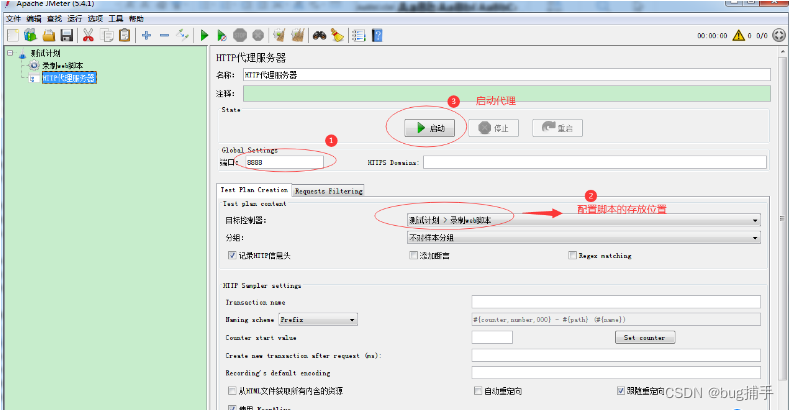Open the 分组 dropdown
Viewport: 789px width, 410px height.
point(584,237)
